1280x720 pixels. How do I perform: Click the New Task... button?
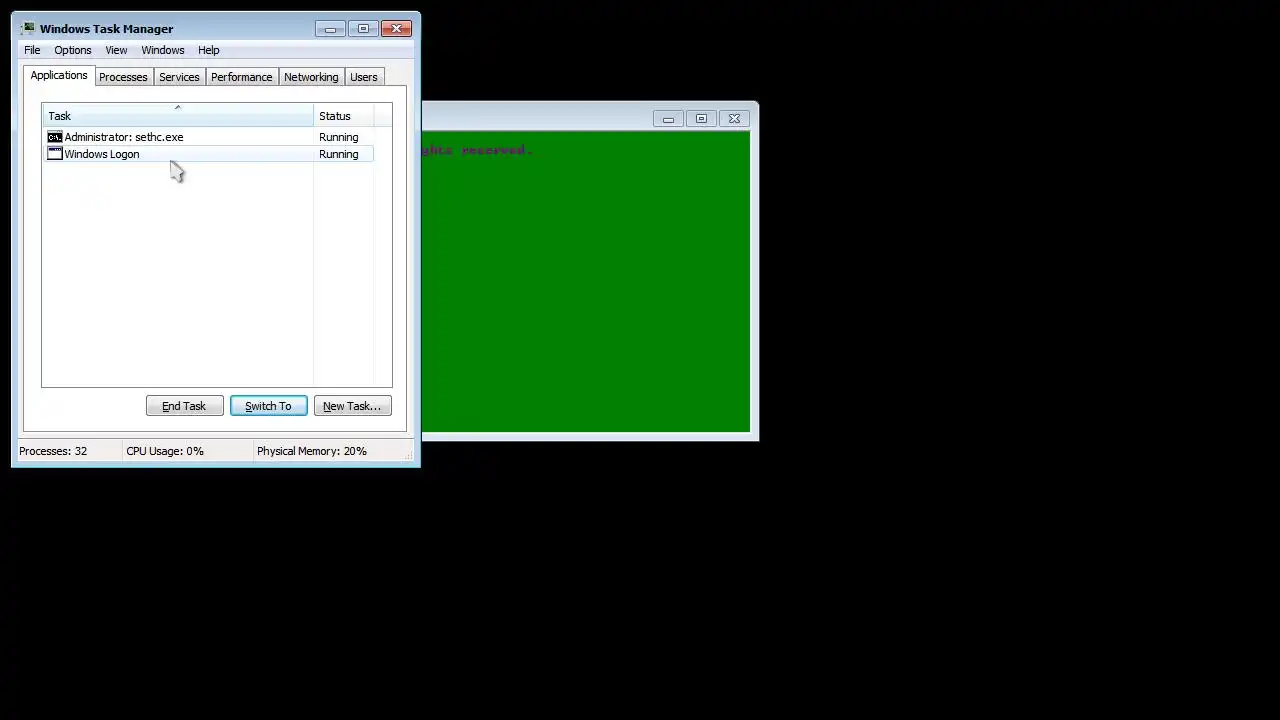(352, 406)
